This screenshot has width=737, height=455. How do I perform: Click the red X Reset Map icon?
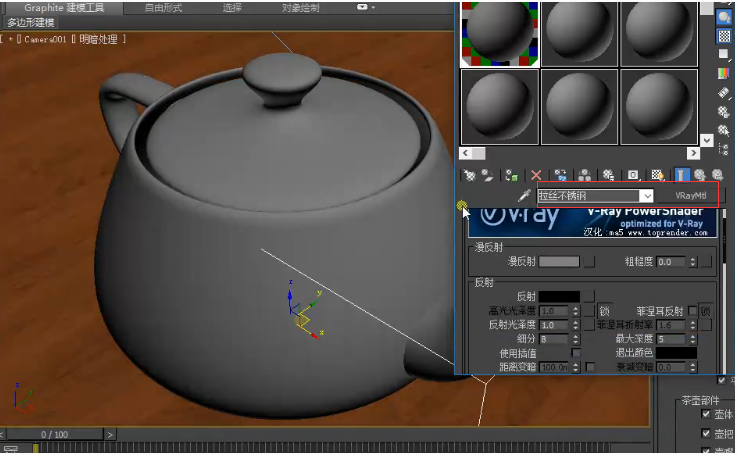click(536, 175)
